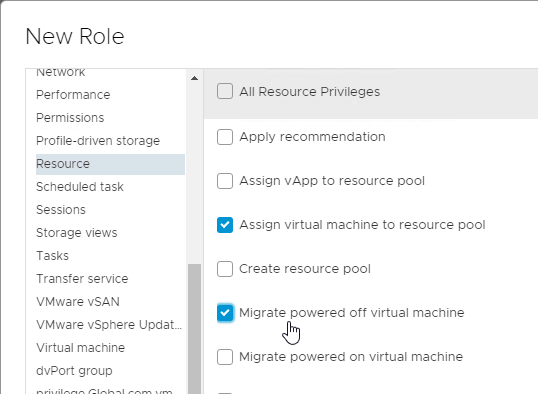
Task: Tick Assign vApp to resource pool
Action: 225,181
